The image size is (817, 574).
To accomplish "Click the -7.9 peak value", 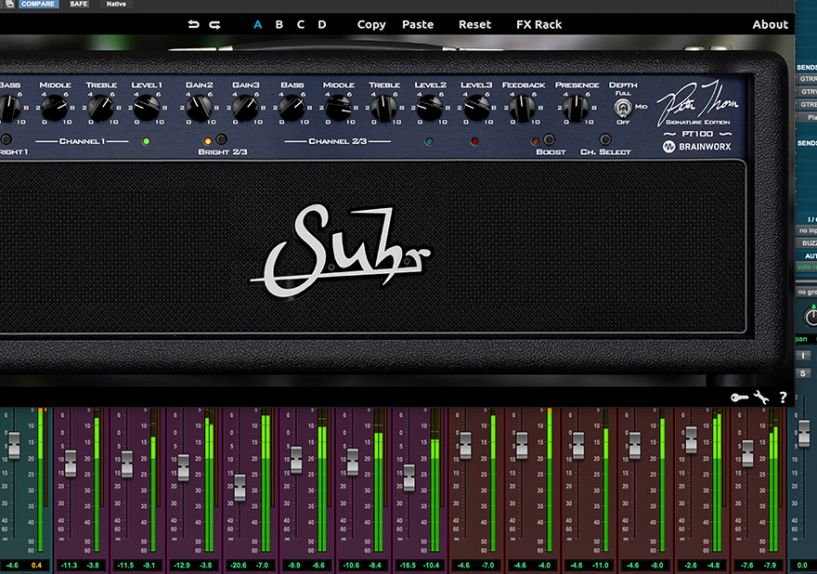I will 770,565.
